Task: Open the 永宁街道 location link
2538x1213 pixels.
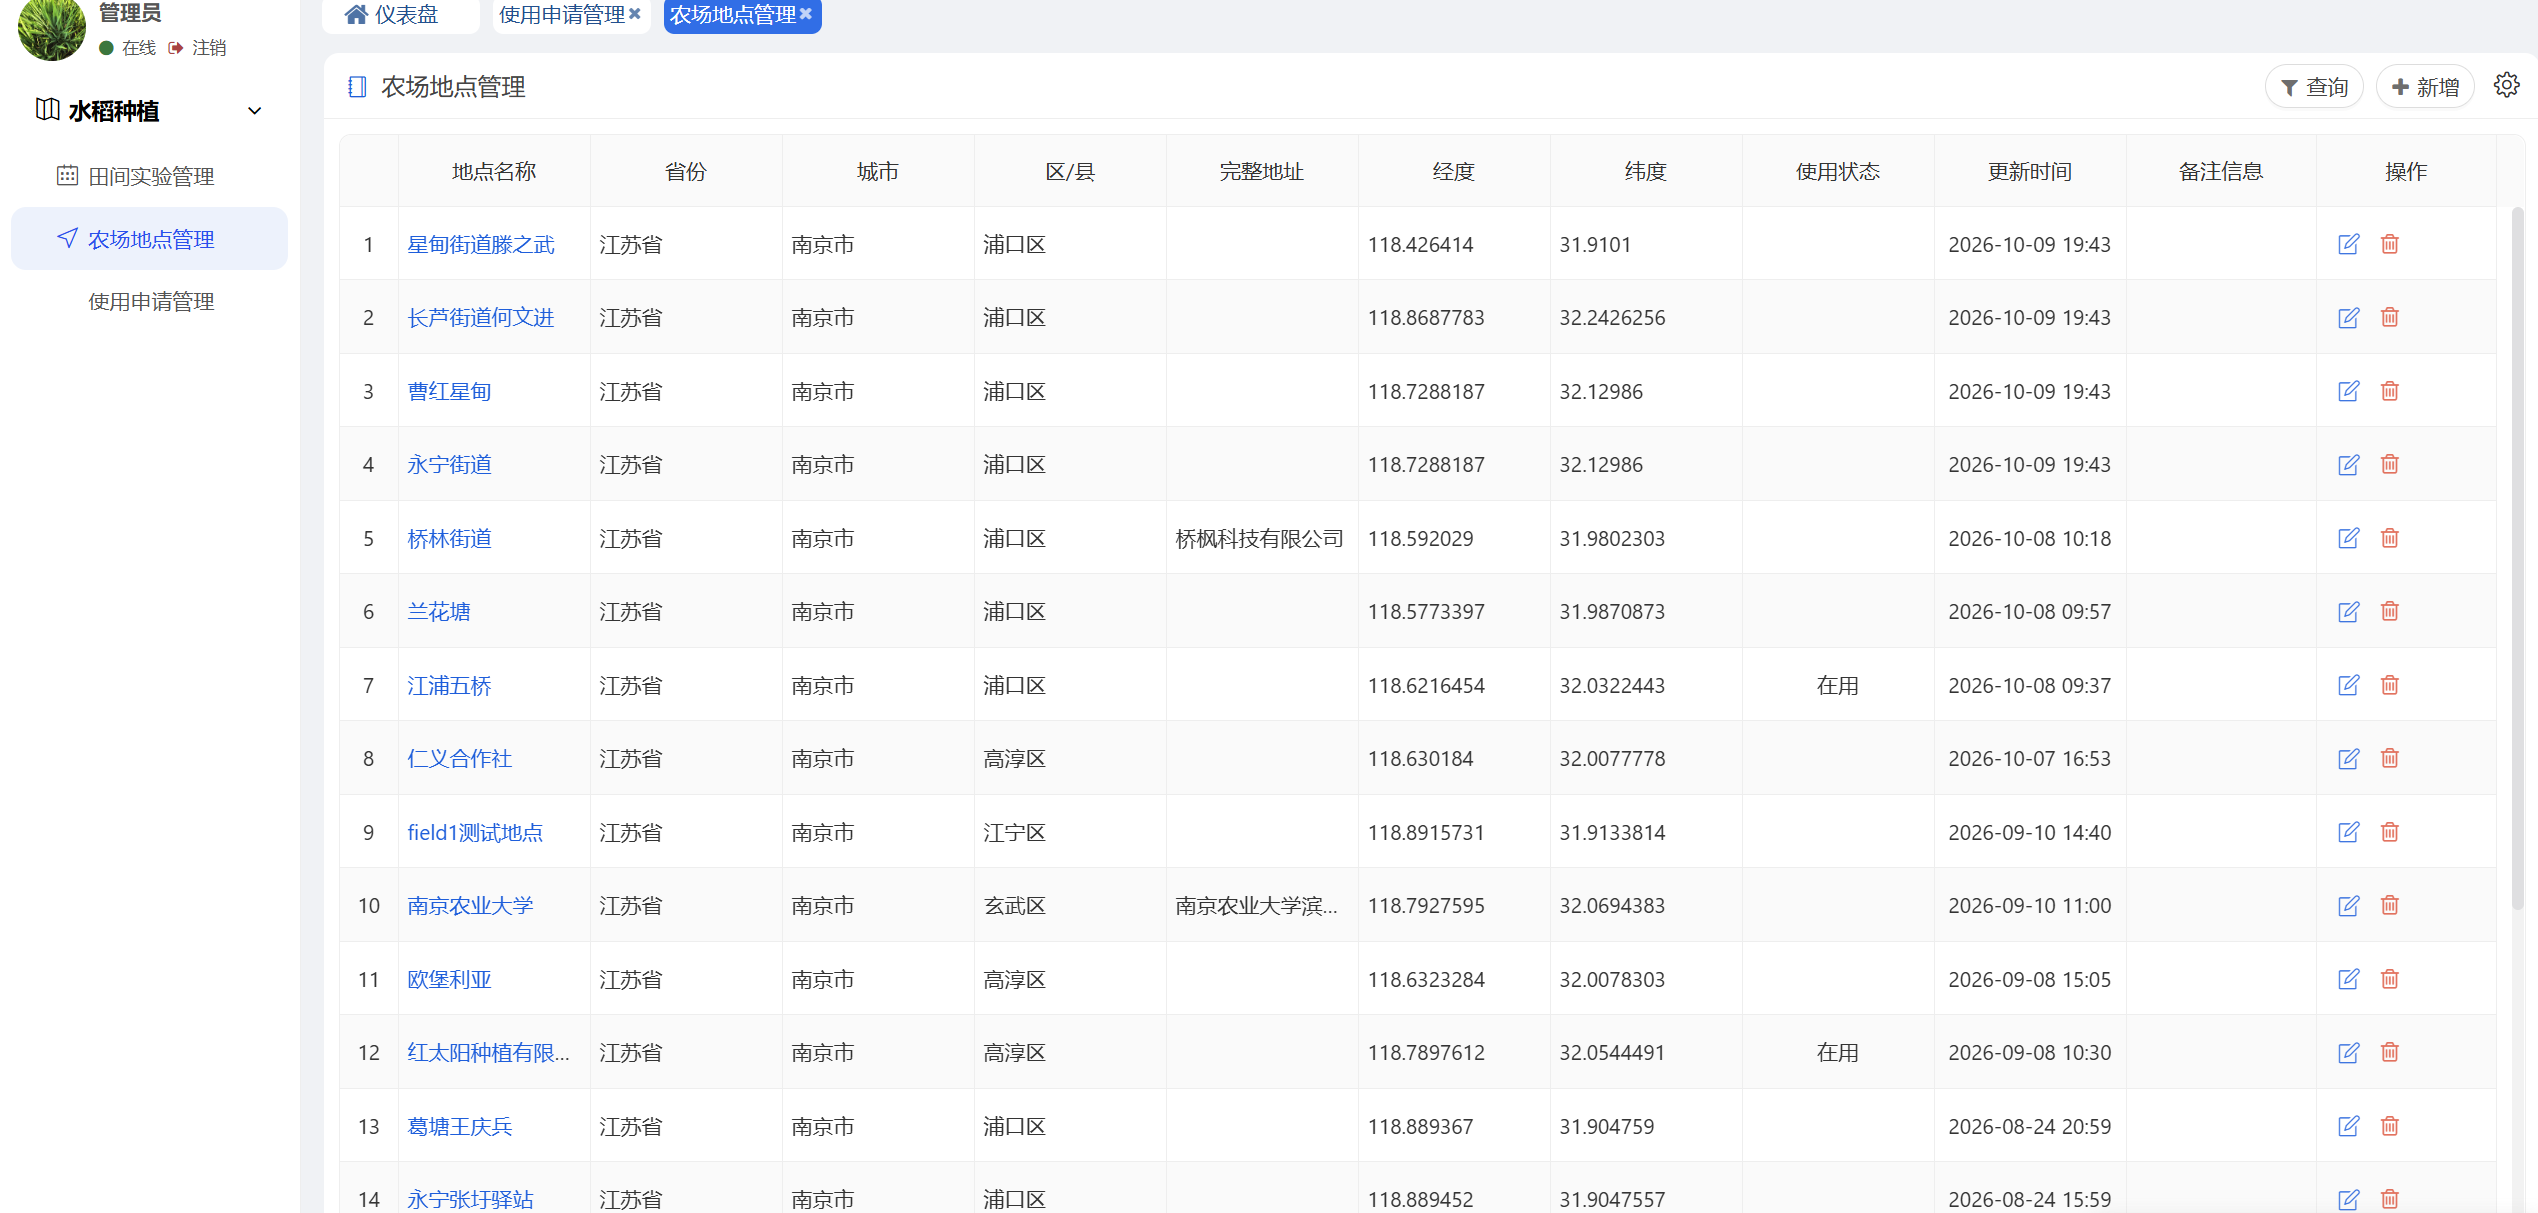Action: [449, 464]
